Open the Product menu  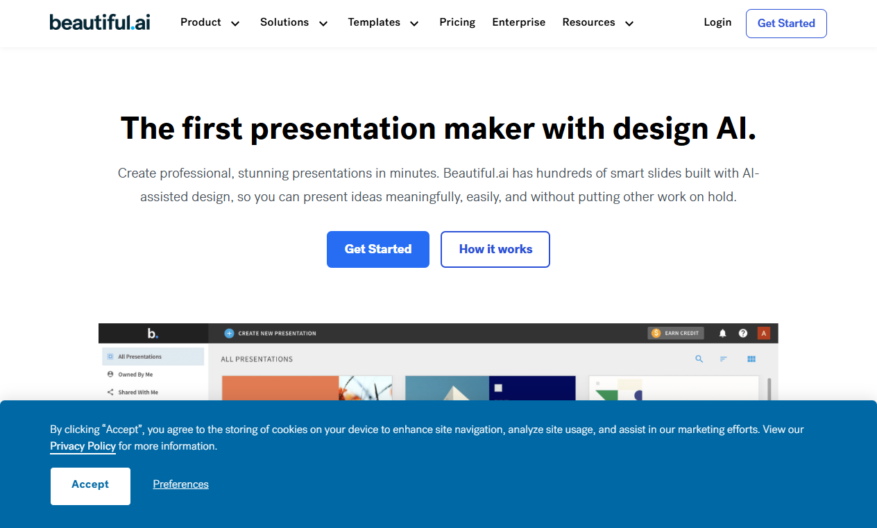[x=200, y=22]
